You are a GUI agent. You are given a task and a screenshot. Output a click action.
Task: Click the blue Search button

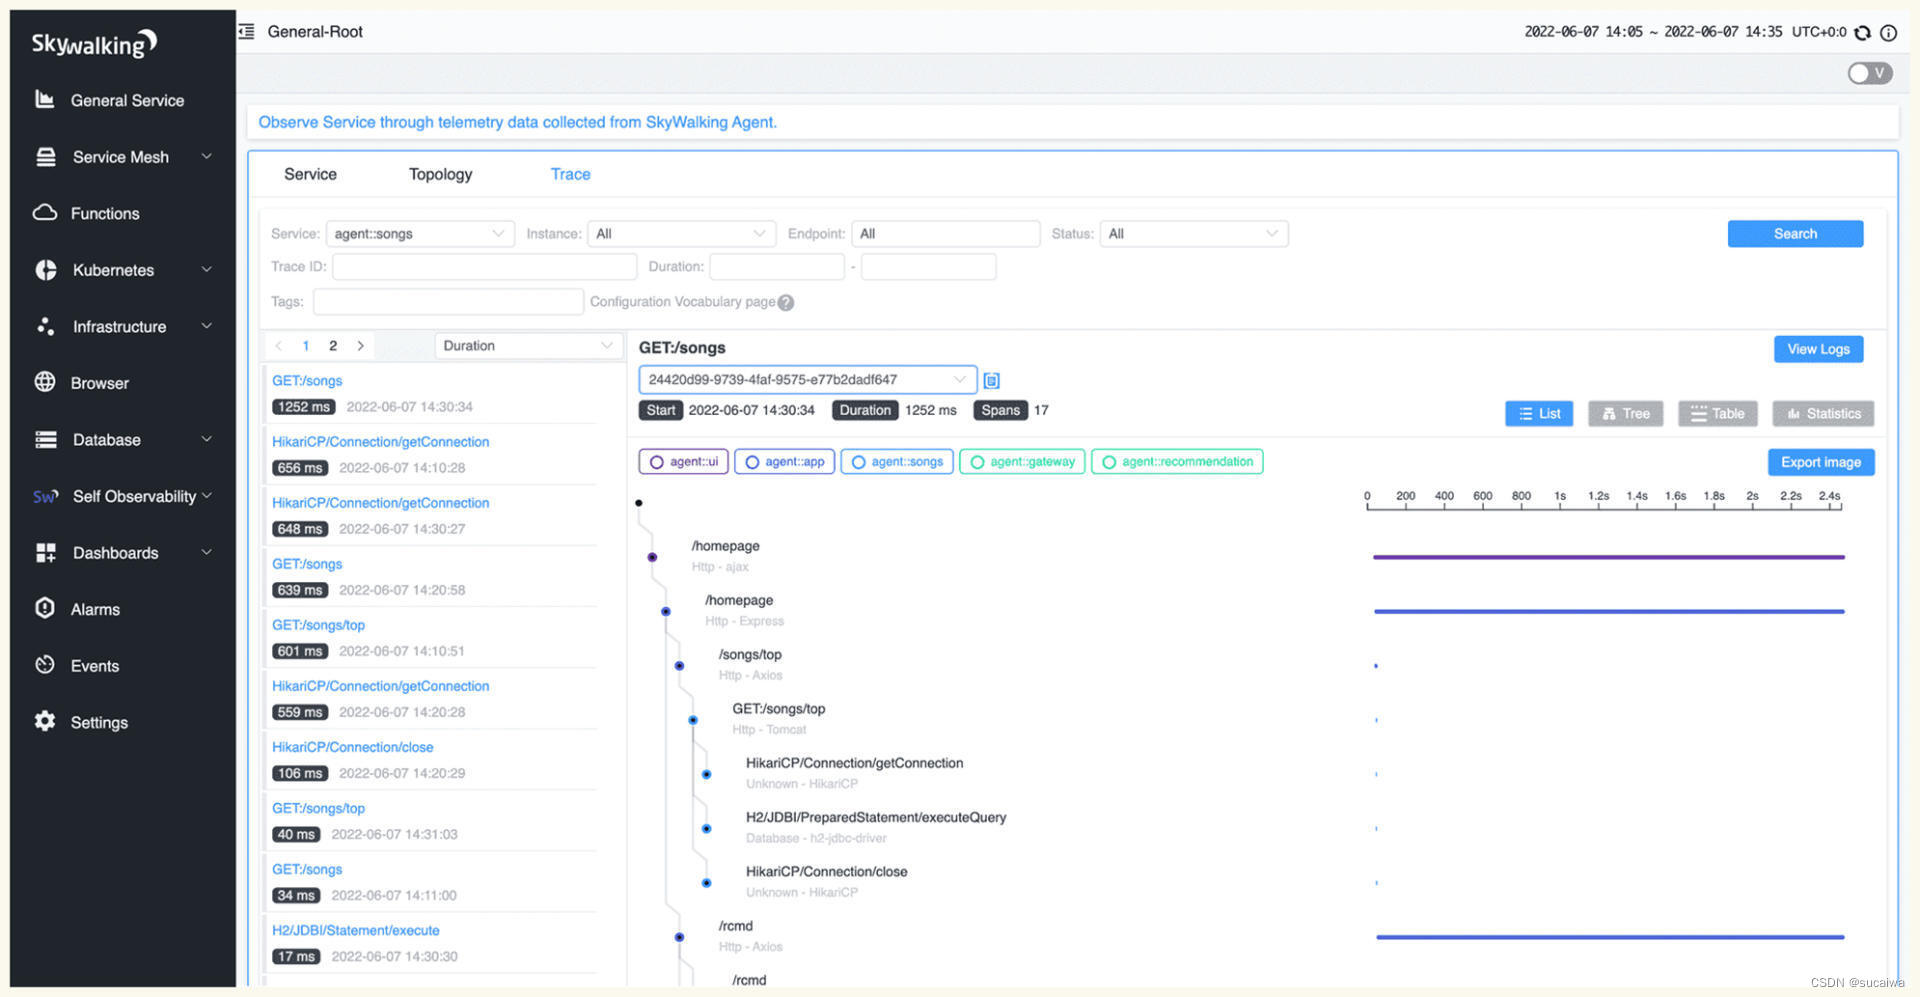point(1794,234)
